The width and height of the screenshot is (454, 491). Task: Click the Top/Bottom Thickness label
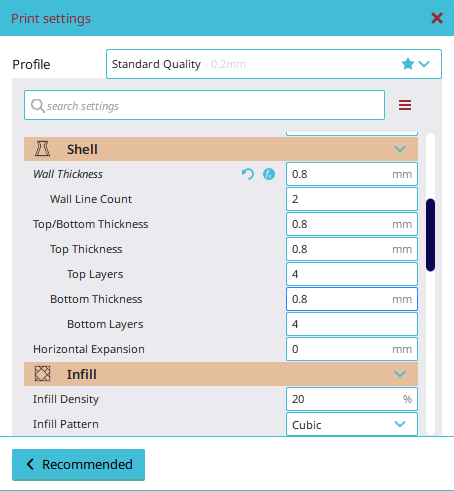coord(90,224)
